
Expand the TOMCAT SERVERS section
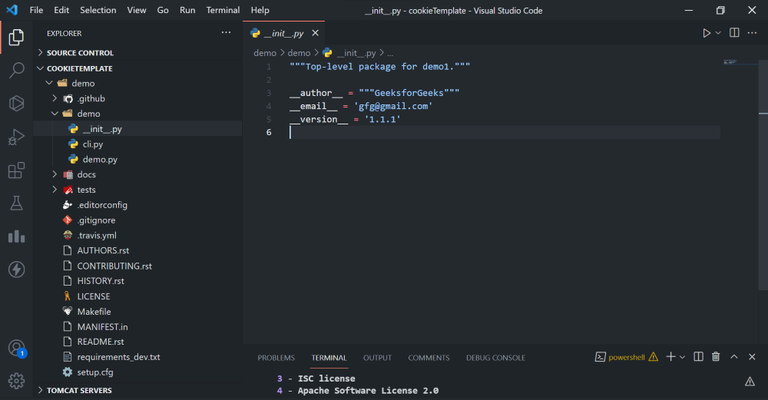[80, 391]
